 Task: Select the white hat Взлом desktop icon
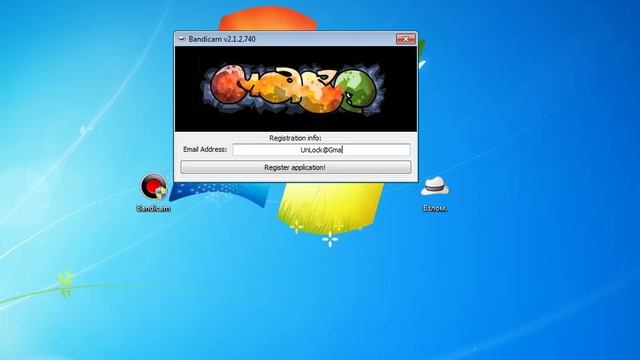point(435,186)
